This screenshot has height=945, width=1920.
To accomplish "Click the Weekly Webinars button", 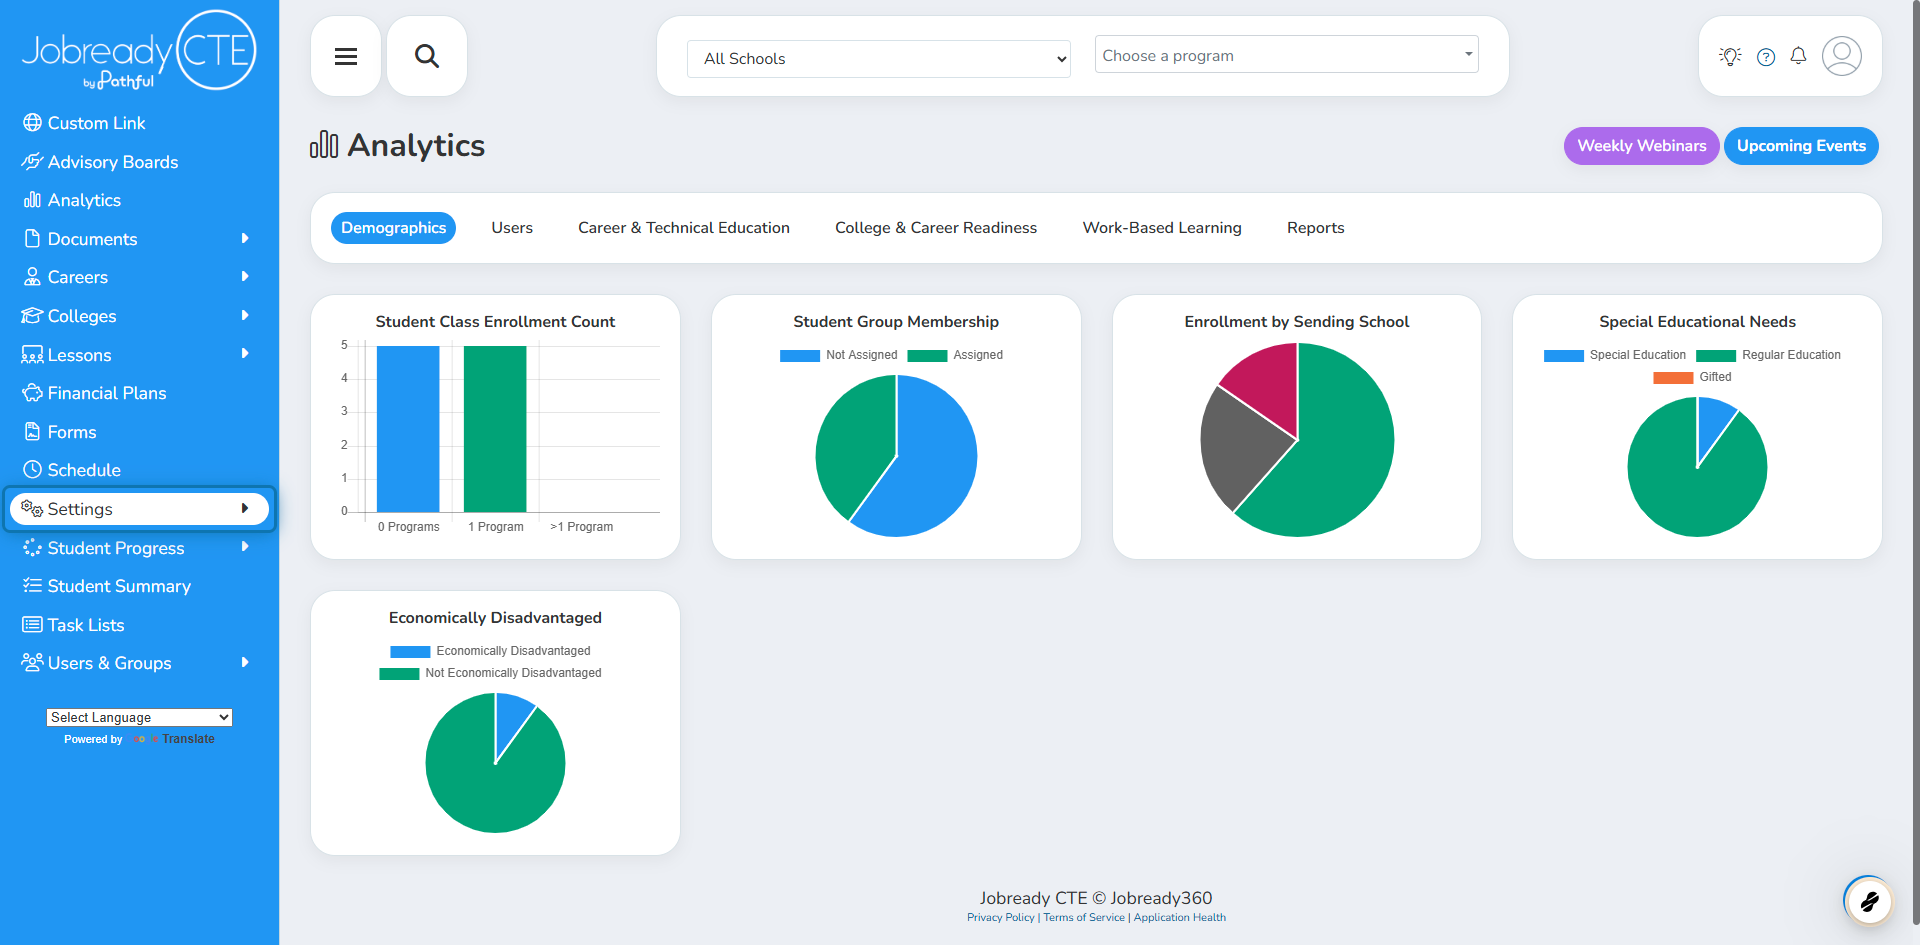I will [x=1641, y=146].
